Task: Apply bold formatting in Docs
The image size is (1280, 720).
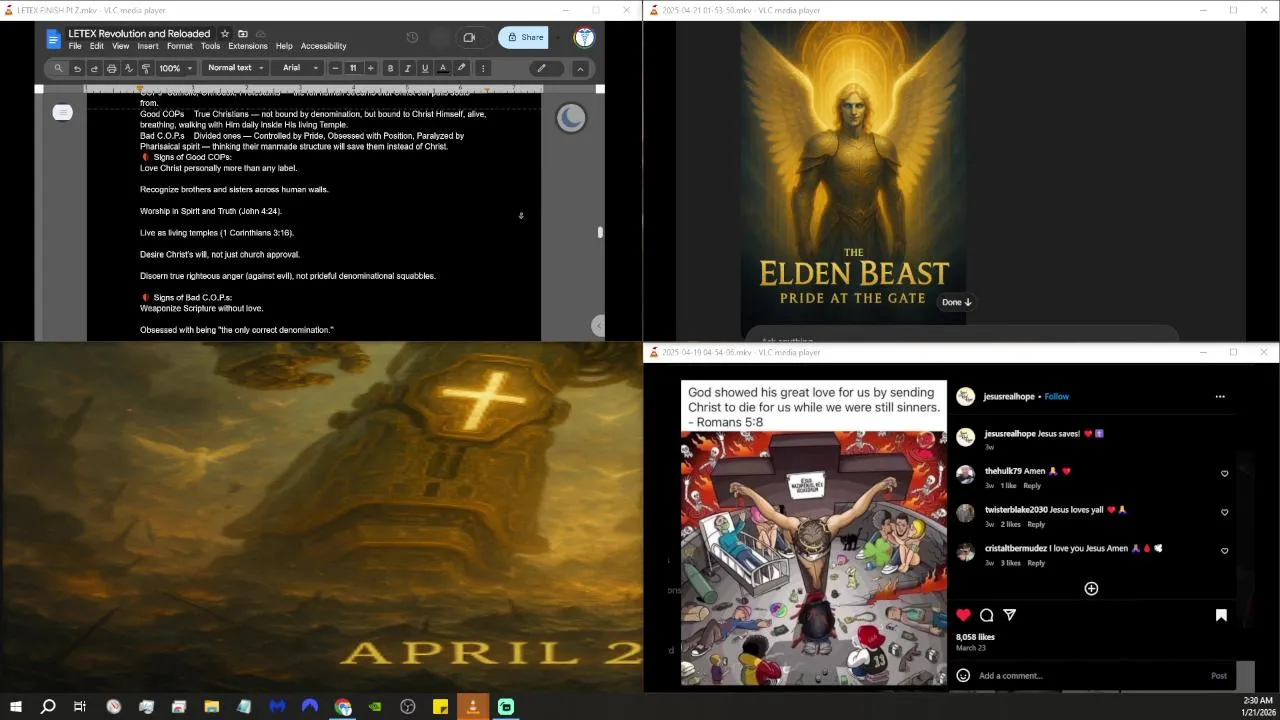Action: tap(390, 68)
